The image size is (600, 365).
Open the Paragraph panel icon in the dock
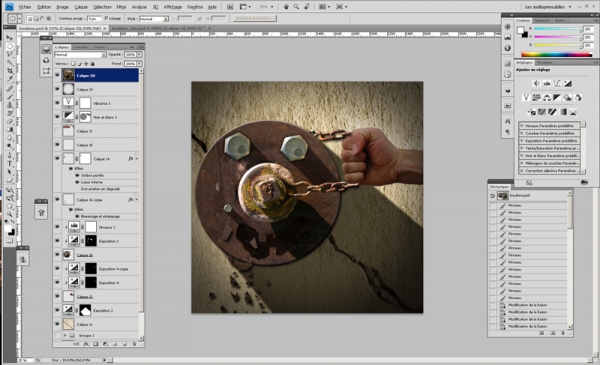(x=507, y=132)
